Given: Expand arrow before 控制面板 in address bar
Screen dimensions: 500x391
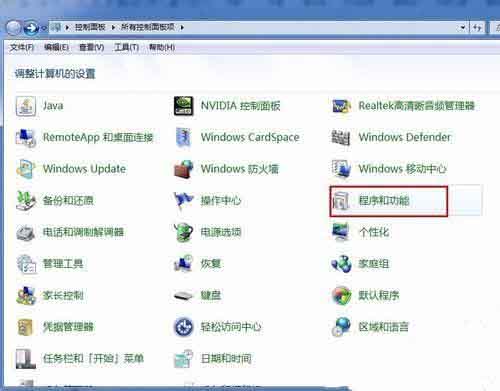Looking at the screenshot, I should tap(67, 28).
